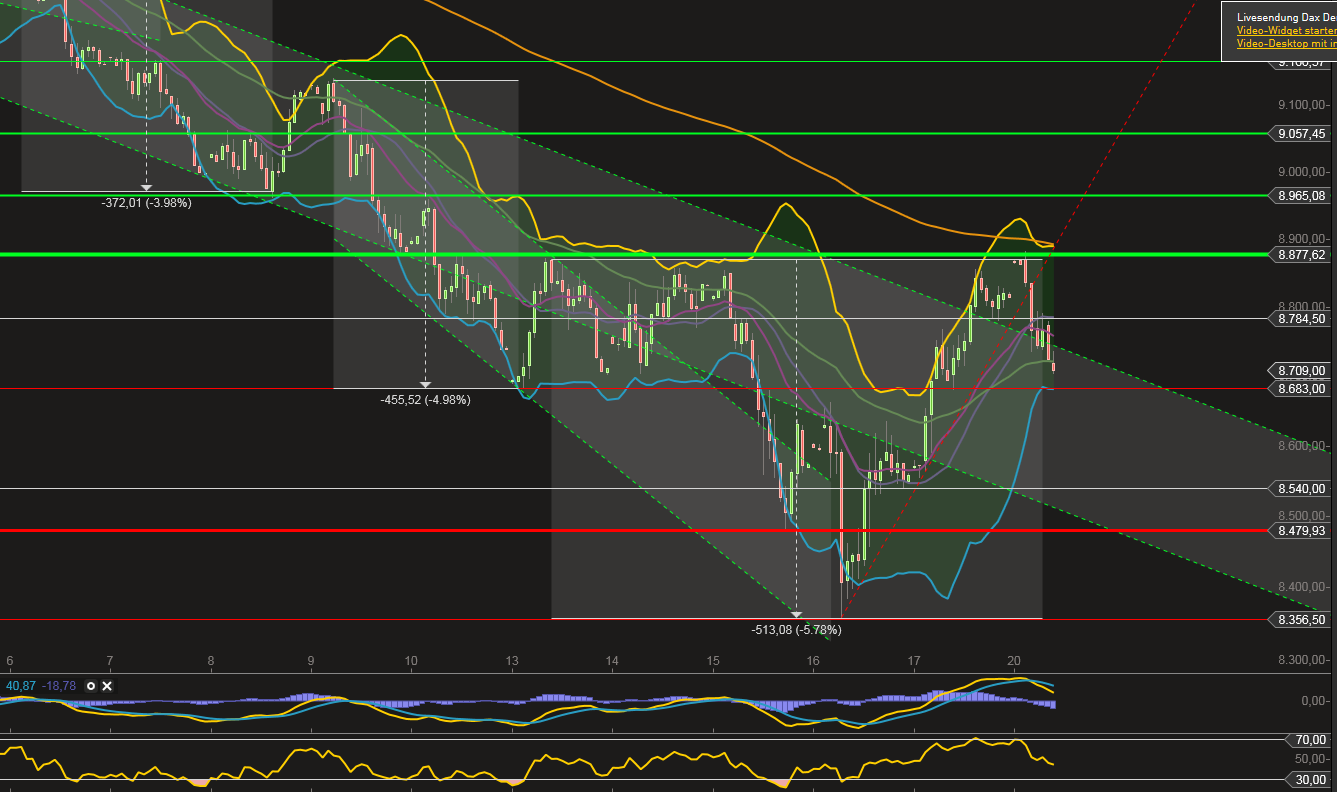Click the RSI 50,00 level label

[1310, 760]
